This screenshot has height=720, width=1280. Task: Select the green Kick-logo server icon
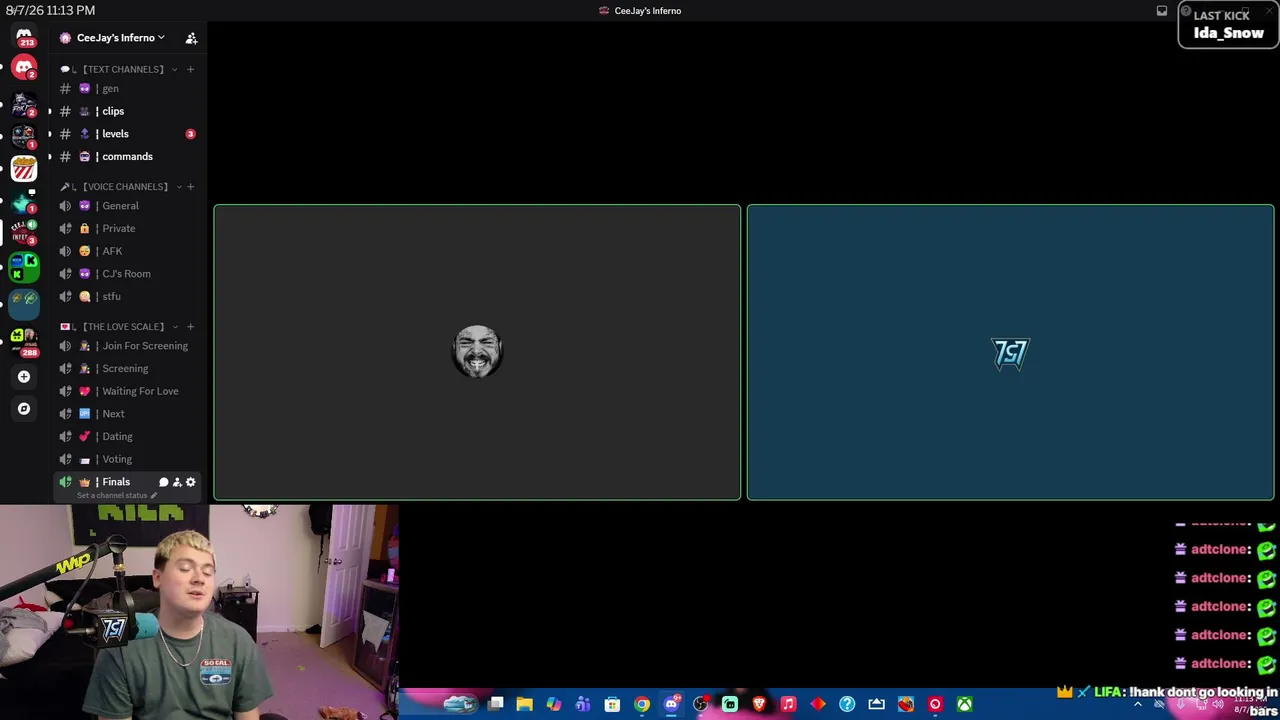coord(24,266)
